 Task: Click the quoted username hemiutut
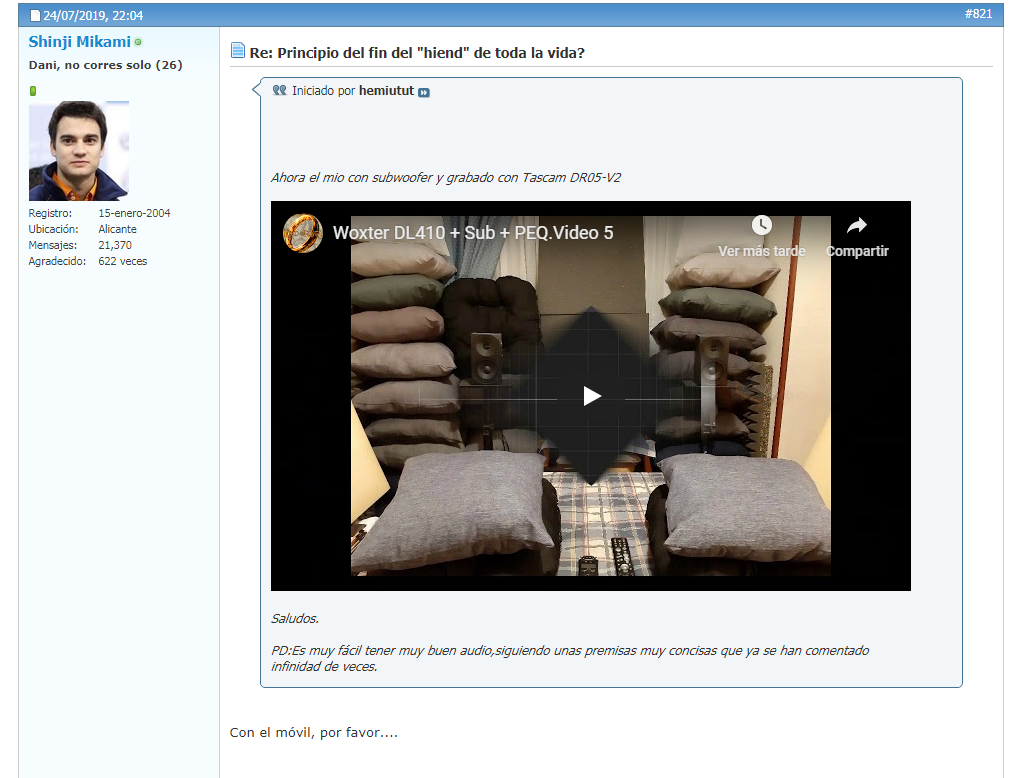click(x=386, y=90)
